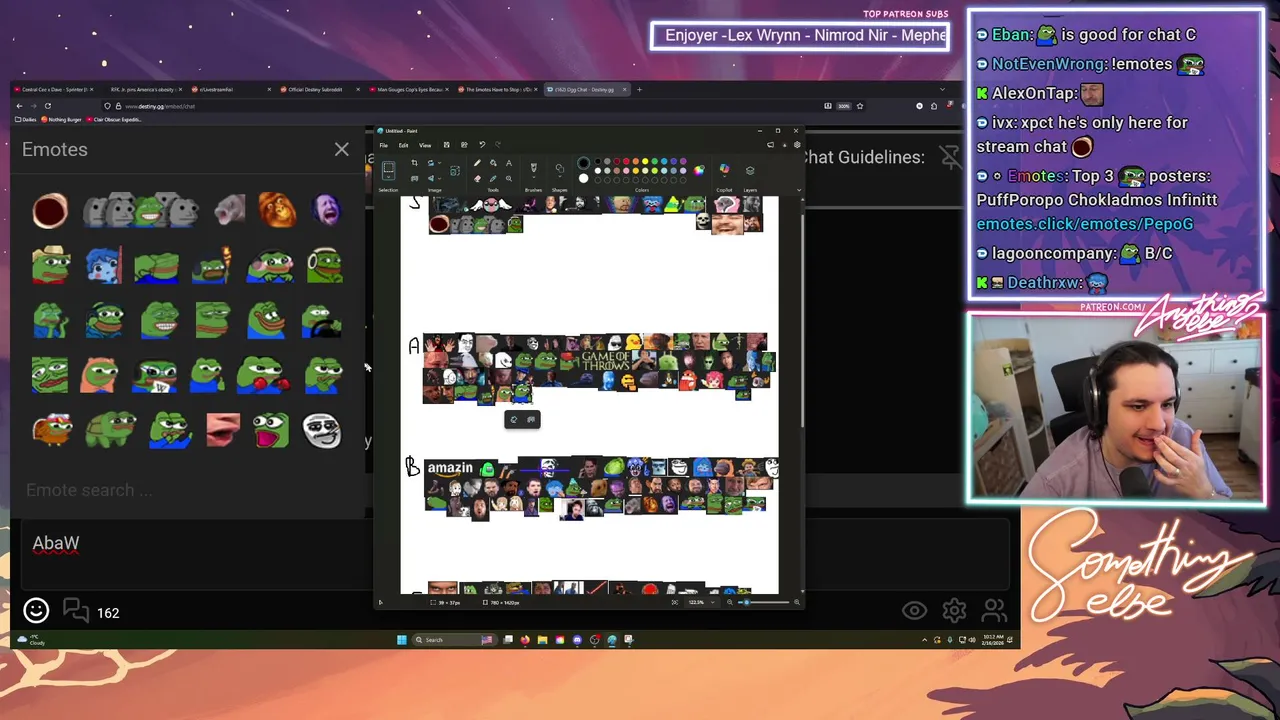Choose the dark red circle emote

[50, 210]
